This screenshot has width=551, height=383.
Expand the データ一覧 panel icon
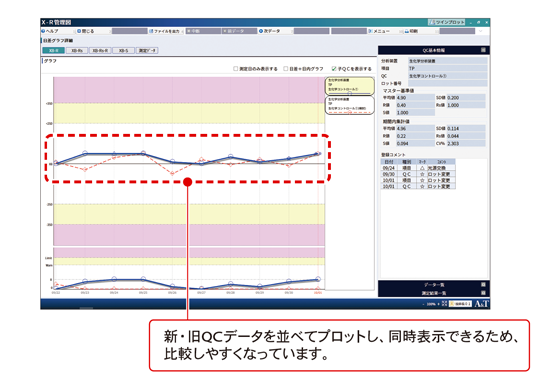[x=484, y=285]
